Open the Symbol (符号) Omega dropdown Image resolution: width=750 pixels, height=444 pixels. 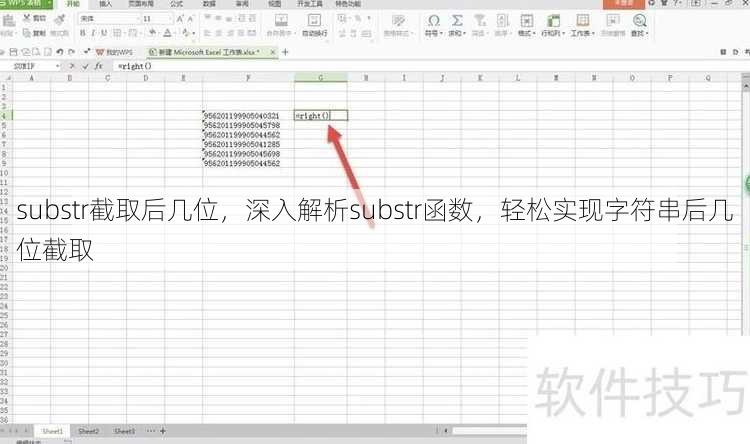tap(434, 25)
